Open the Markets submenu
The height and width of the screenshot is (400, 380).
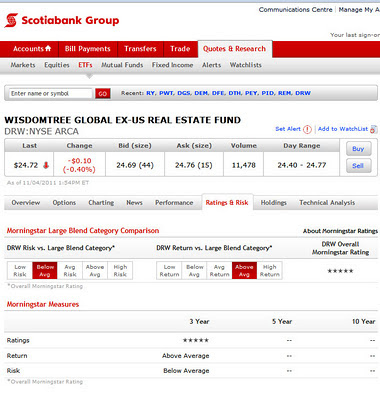[x=23, y=65]
